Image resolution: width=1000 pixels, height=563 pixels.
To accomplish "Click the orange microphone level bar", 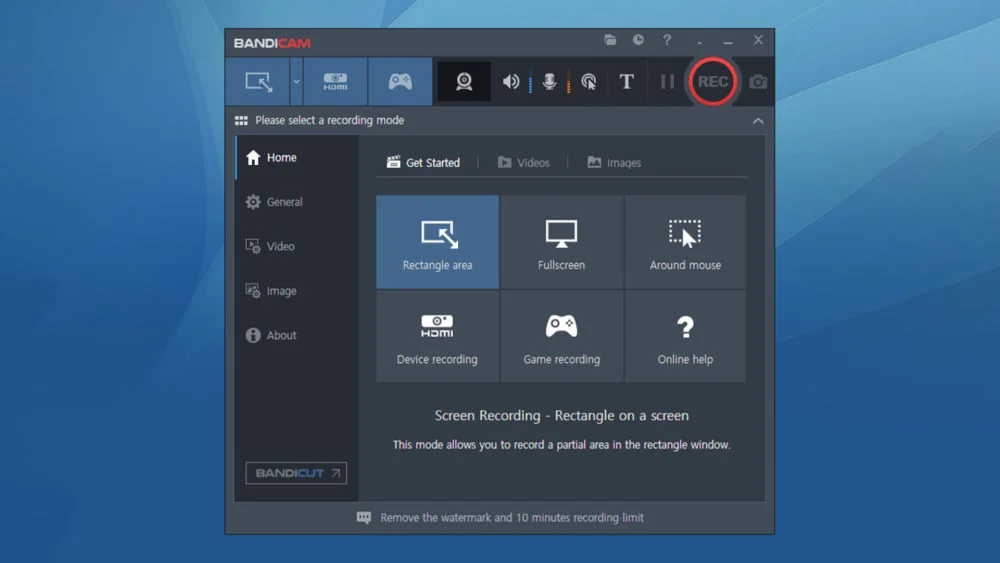I will pyautogui.click(x=568, y=82).
